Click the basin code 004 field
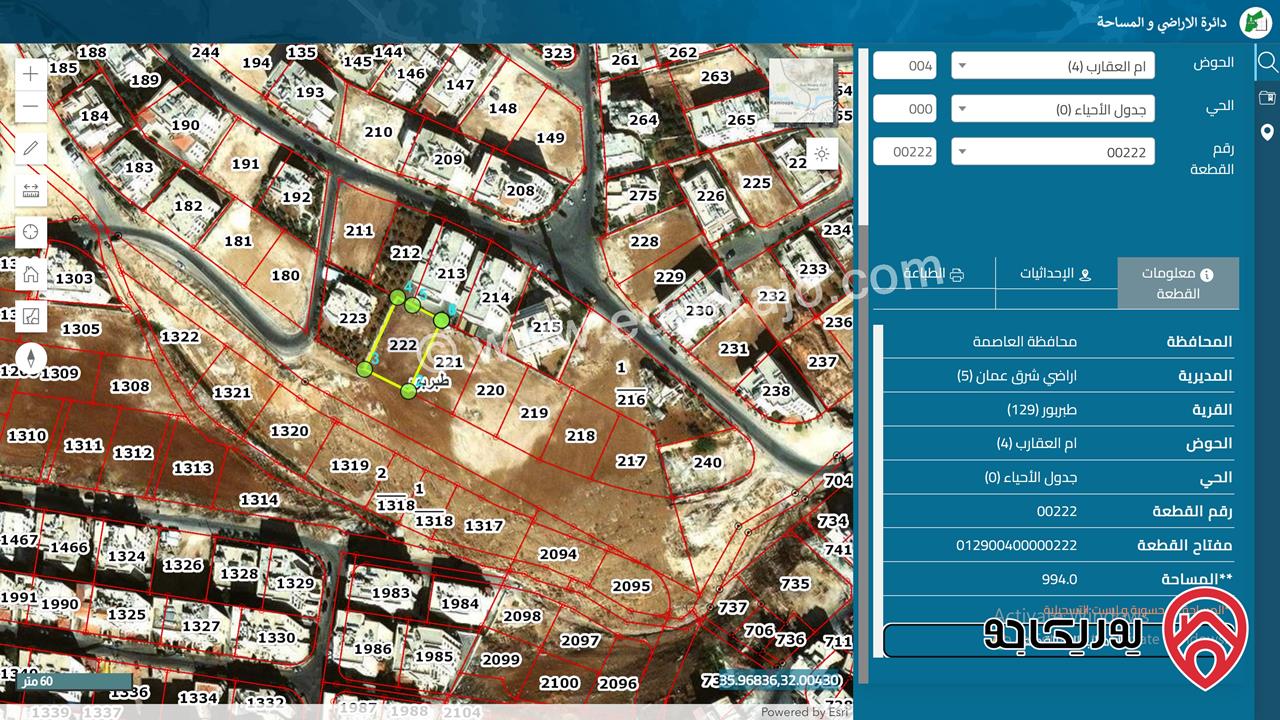 (904, 66)
